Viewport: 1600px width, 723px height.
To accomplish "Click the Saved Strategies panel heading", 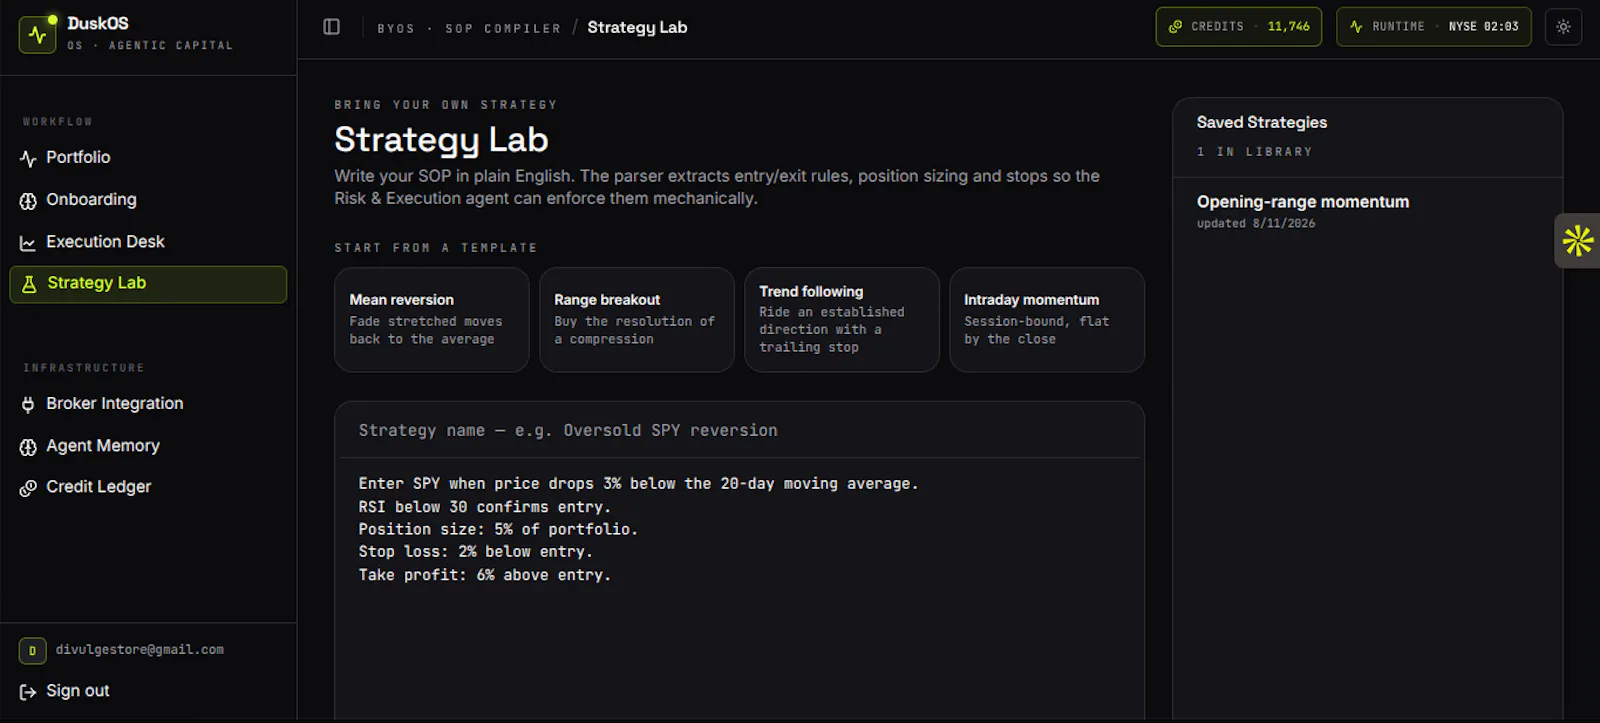I will 1262,122.
